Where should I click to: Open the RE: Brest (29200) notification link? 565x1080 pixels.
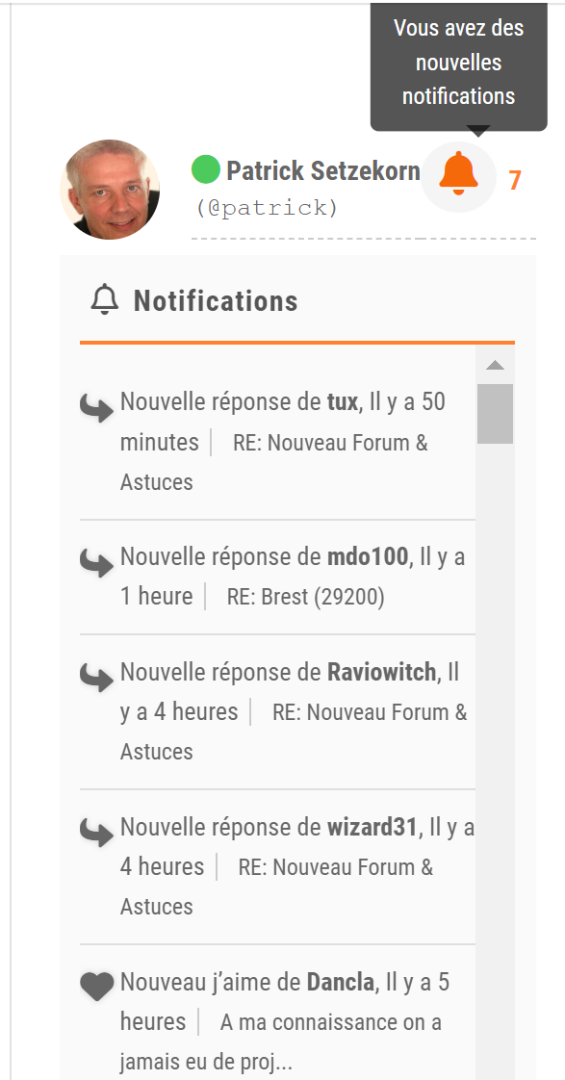pyautogui.click(x=305, y=597)
